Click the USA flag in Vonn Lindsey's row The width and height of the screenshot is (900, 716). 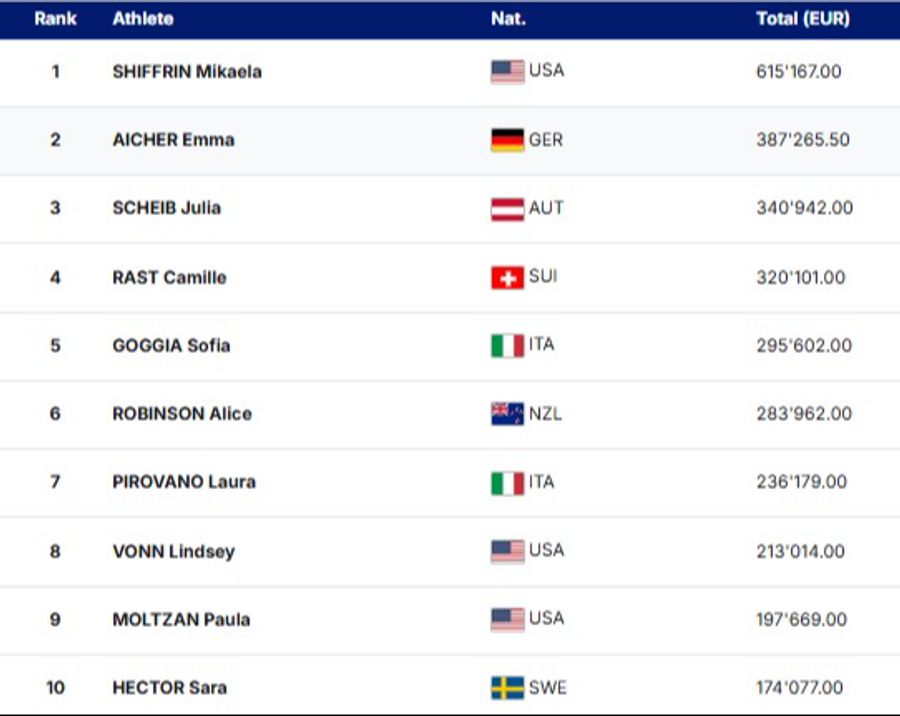point(507,551)
